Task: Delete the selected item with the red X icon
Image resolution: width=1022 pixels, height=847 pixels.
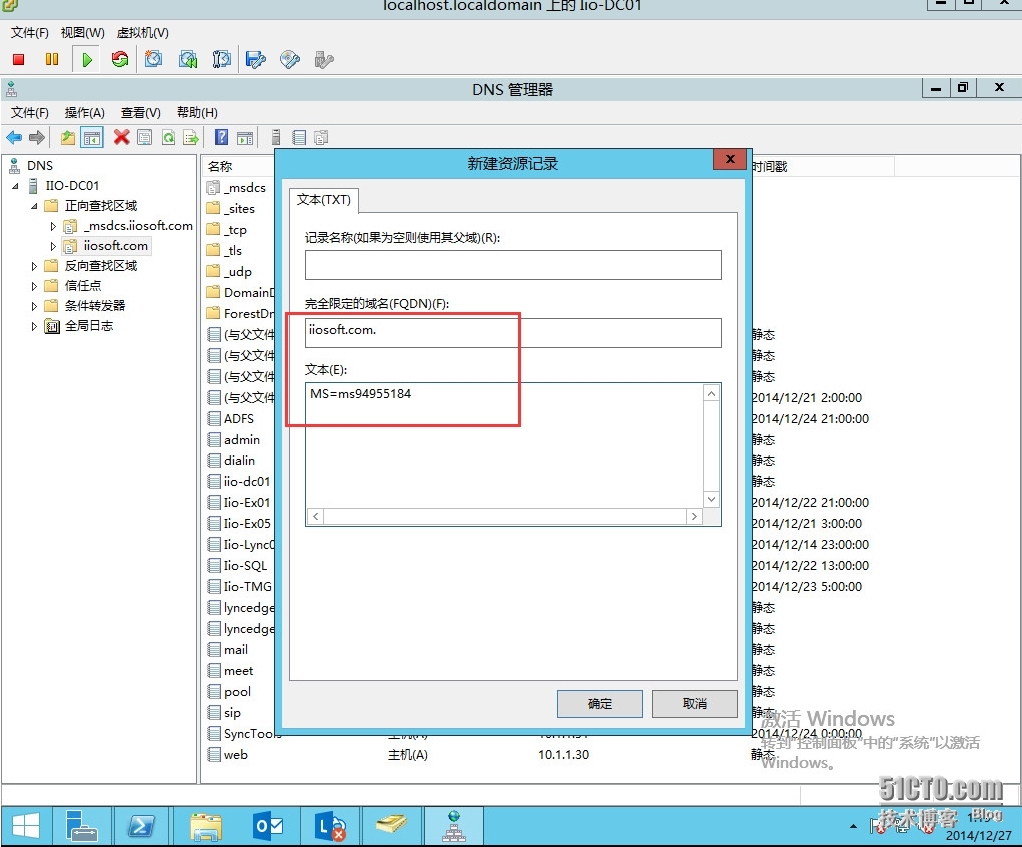Action: click(121, 137)
